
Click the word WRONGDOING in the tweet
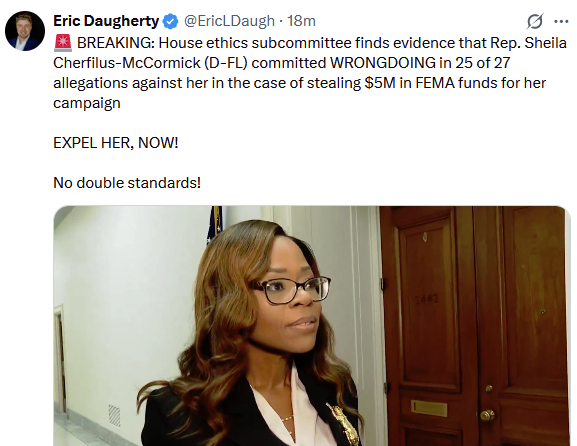point(383,63)
